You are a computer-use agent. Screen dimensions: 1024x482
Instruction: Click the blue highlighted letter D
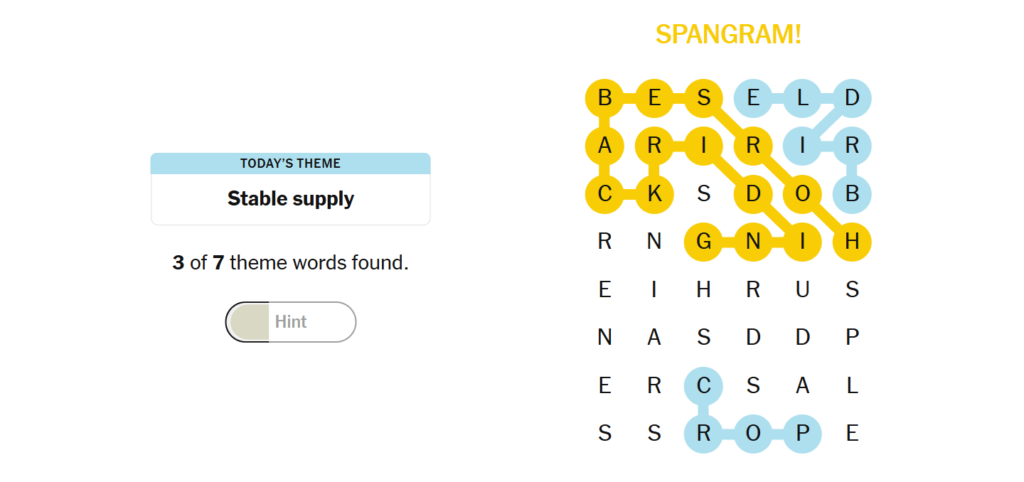852,99
